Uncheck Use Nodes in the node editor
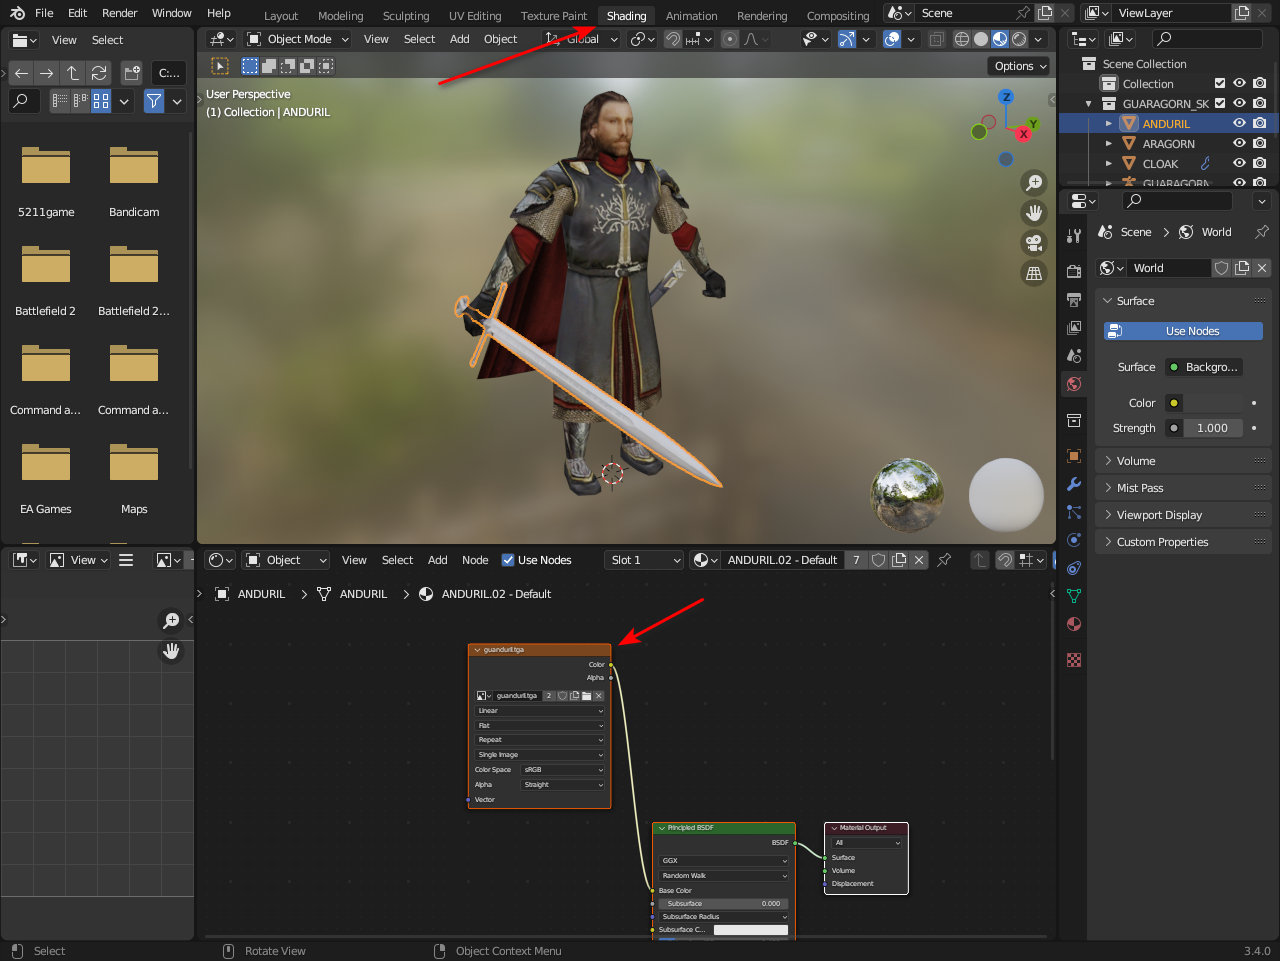 click(508, 560)
